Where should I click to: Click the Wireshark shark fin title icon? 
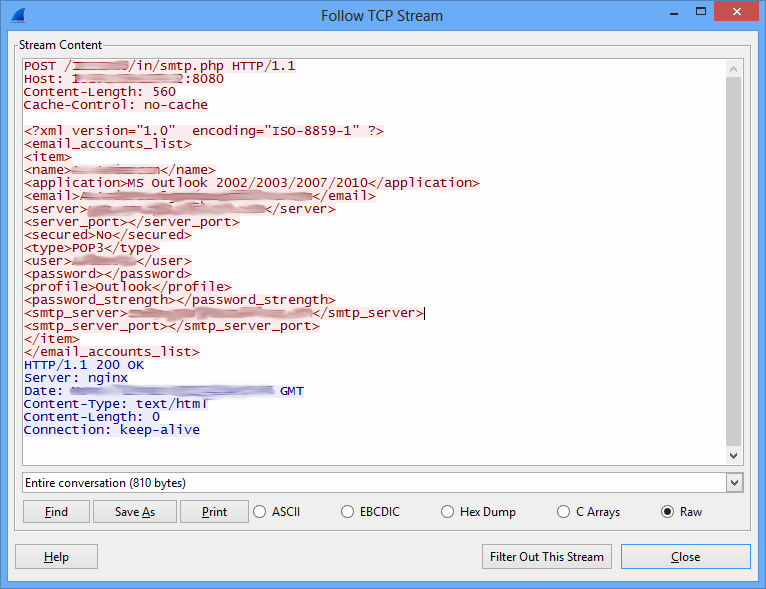[x=18, y=15]
